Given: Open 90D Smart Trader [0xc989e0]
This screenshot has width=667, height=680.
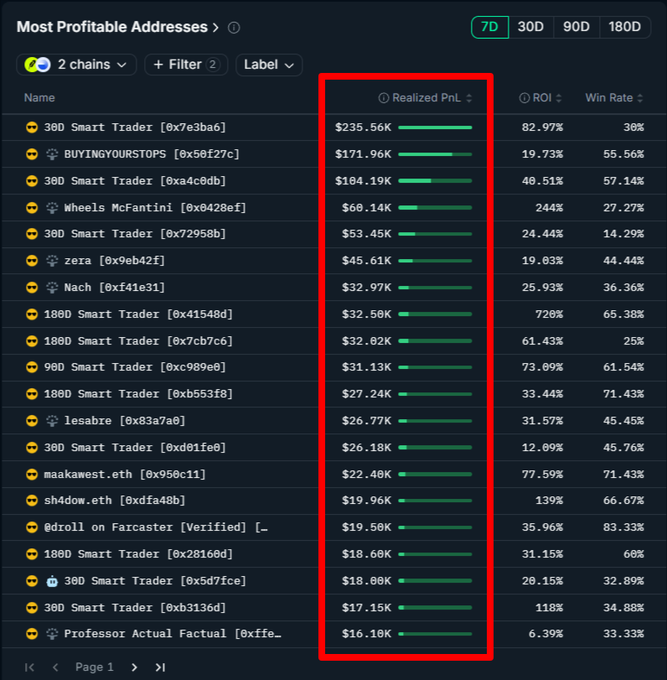Looking at the screenshot, I should pos(135,367).
